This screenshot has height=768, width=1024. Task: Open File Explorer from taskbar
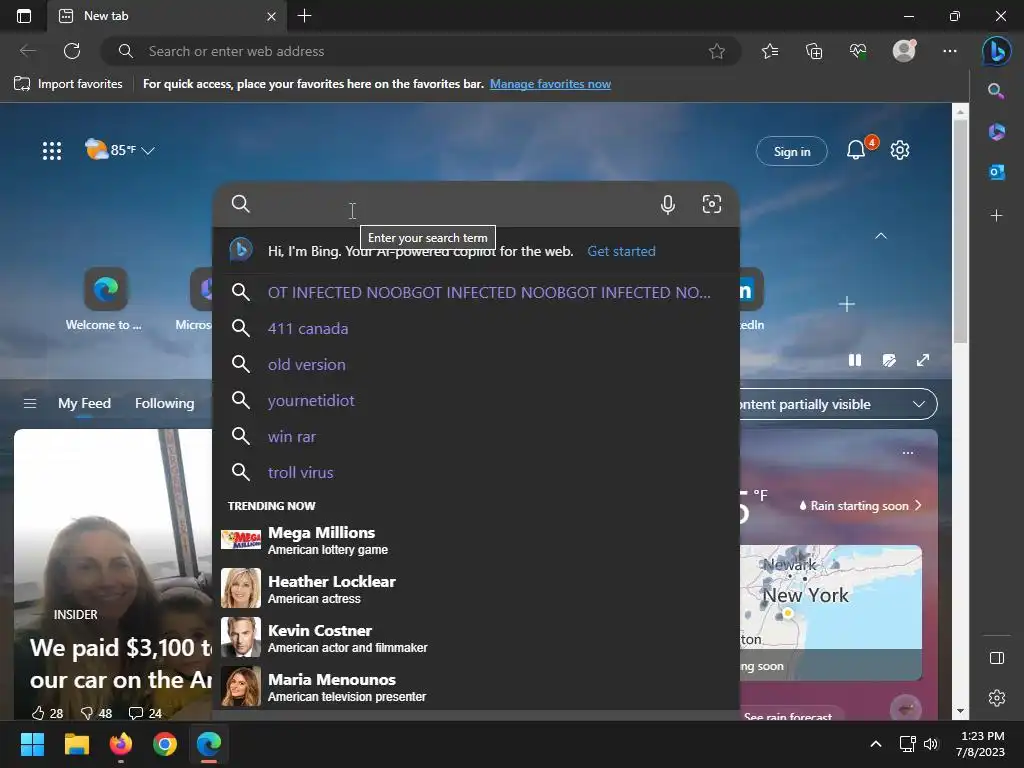(x=76, y=744)
